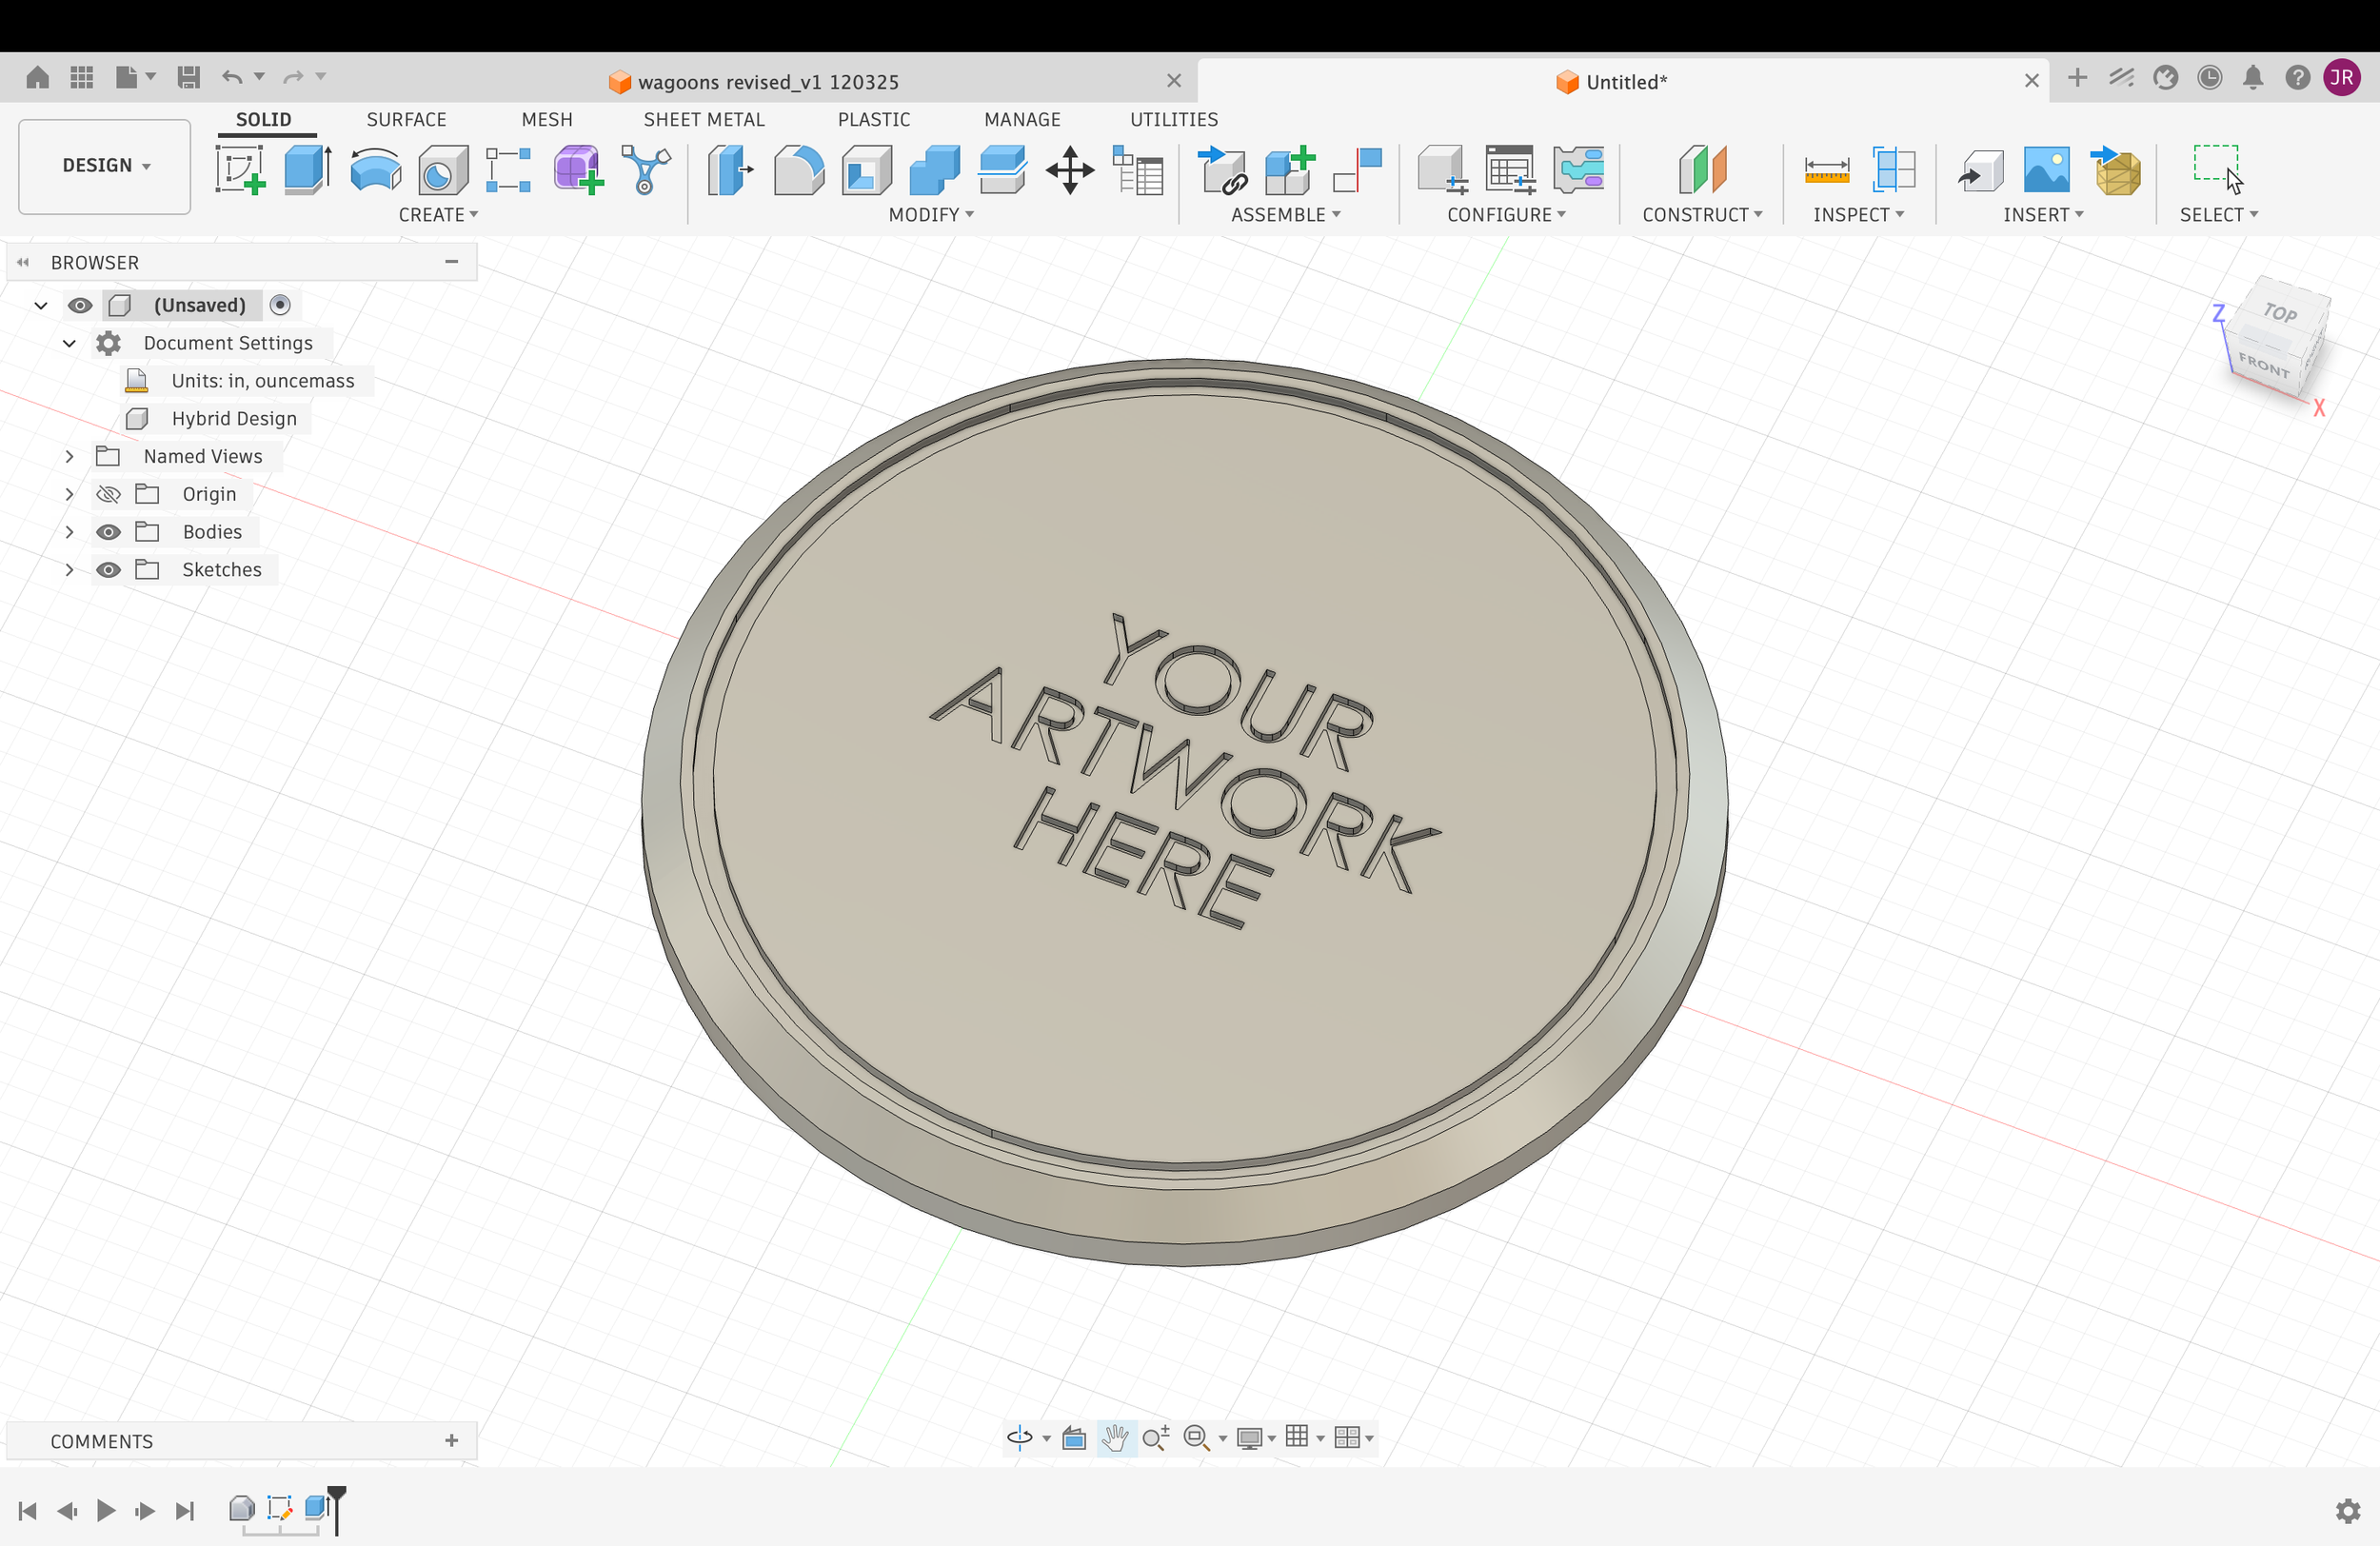Image resolution: width=2380 pixels, height=1546 pixels.
Task: Switch to the SHEET METAL tab
Action: pyautogui.click(x=704, y=119)
